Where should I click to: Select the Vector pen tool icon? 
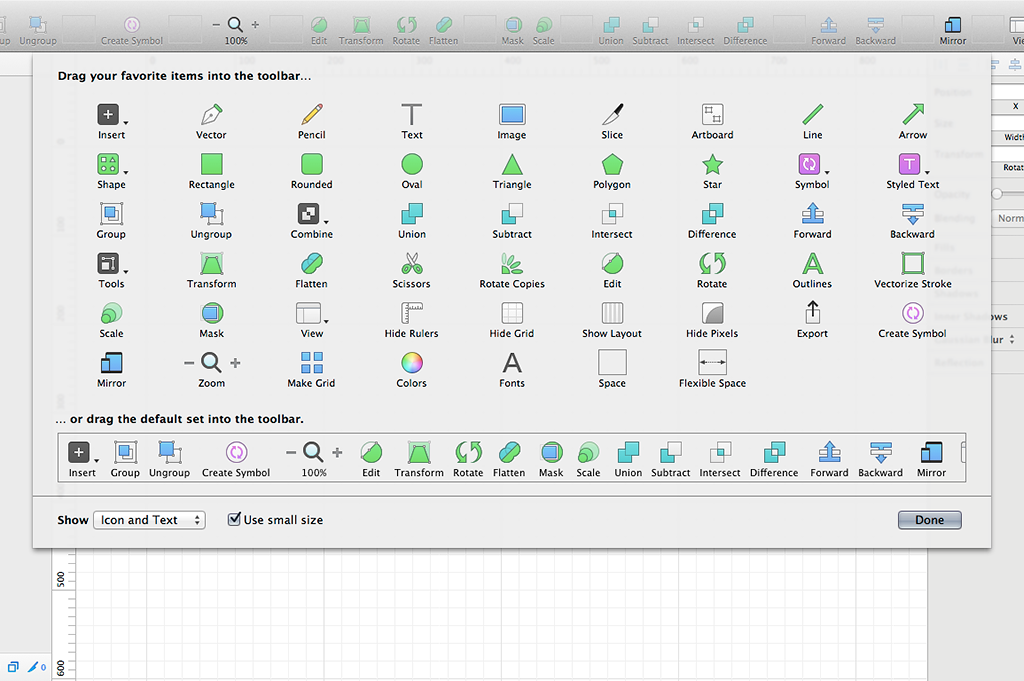211,114
